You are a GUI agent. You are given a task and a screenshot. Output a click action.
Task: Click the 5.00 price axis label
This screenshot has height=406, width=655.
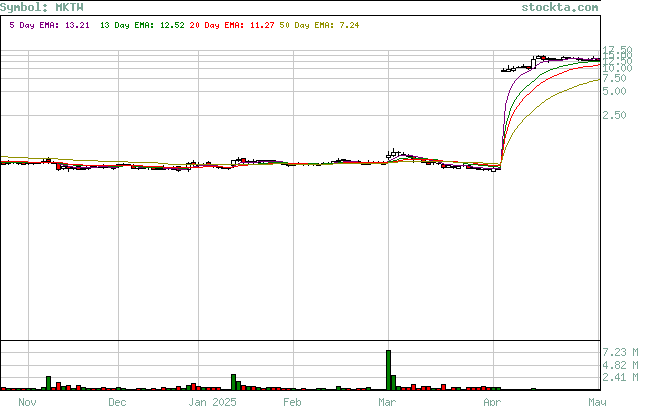click(614, 91)
